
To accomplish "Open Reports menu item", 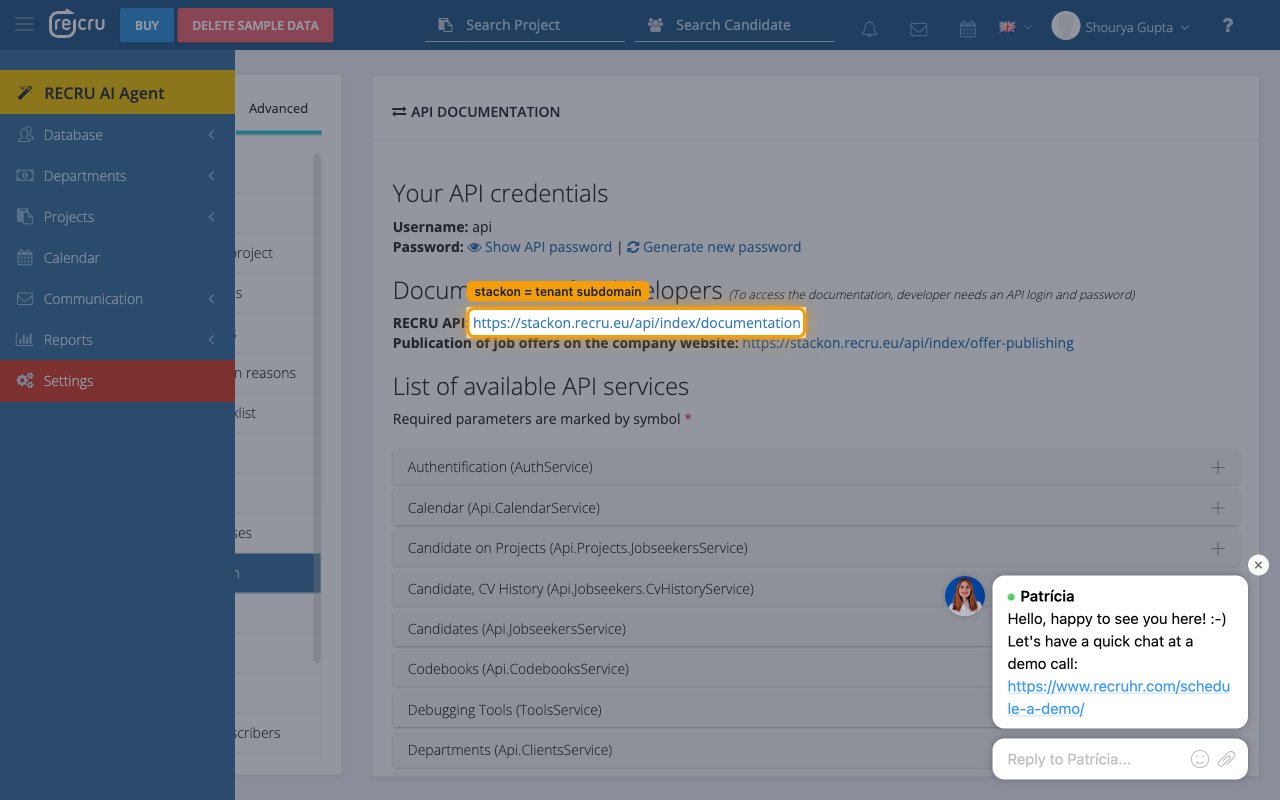I will click(x=117, y=340).
